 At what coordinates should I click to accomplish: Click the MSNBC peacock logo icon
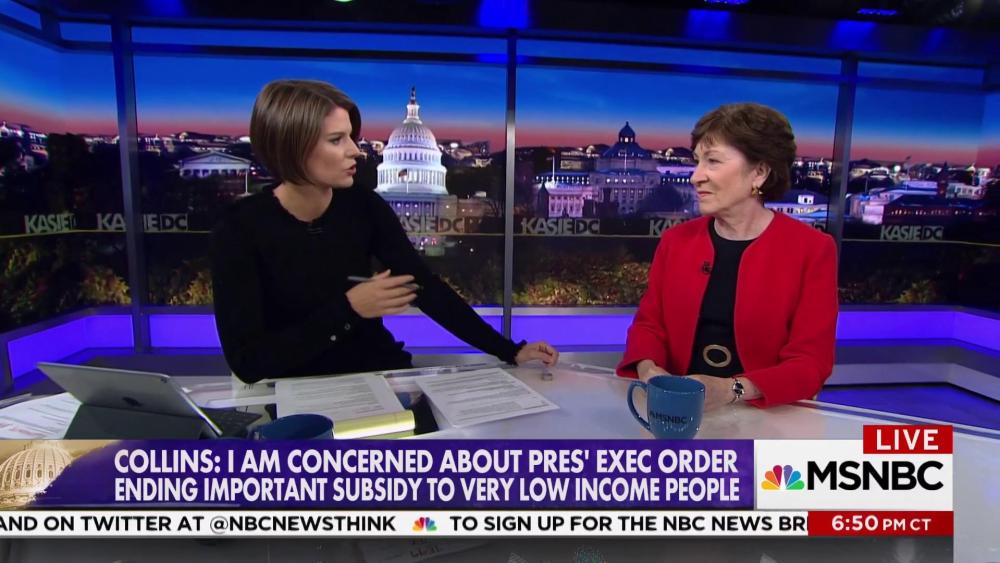tap(783, 478)
